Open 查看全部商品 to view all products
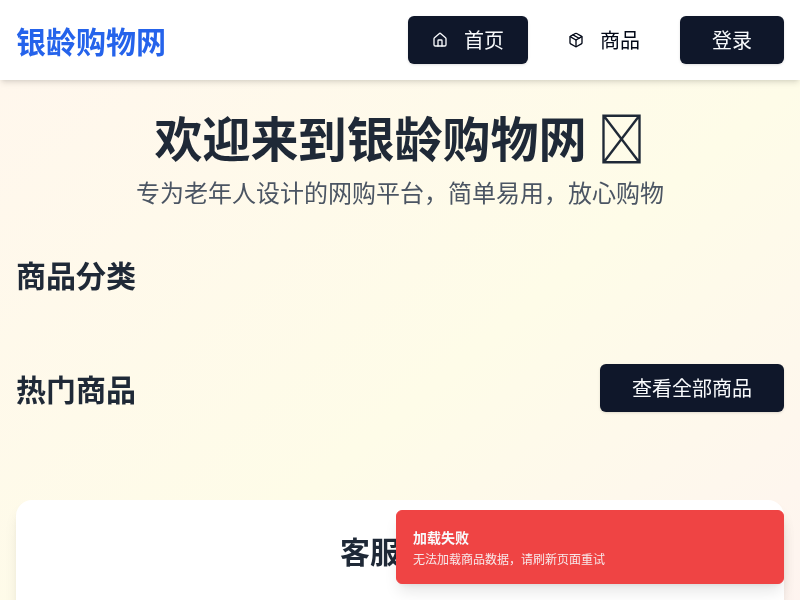The height and width of the screenshot is (600, 800). 692,388
